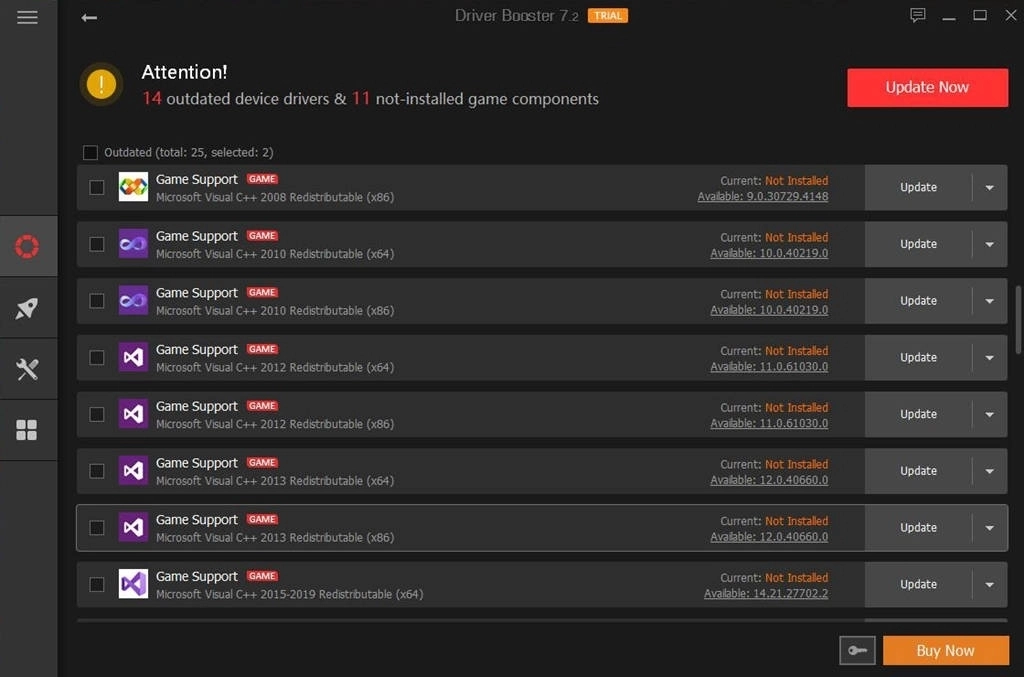This screenshot has height=677, width=1024.
Task: Click the Visual C++ 2010 (x64) icon
Action: tap(133, 244)
